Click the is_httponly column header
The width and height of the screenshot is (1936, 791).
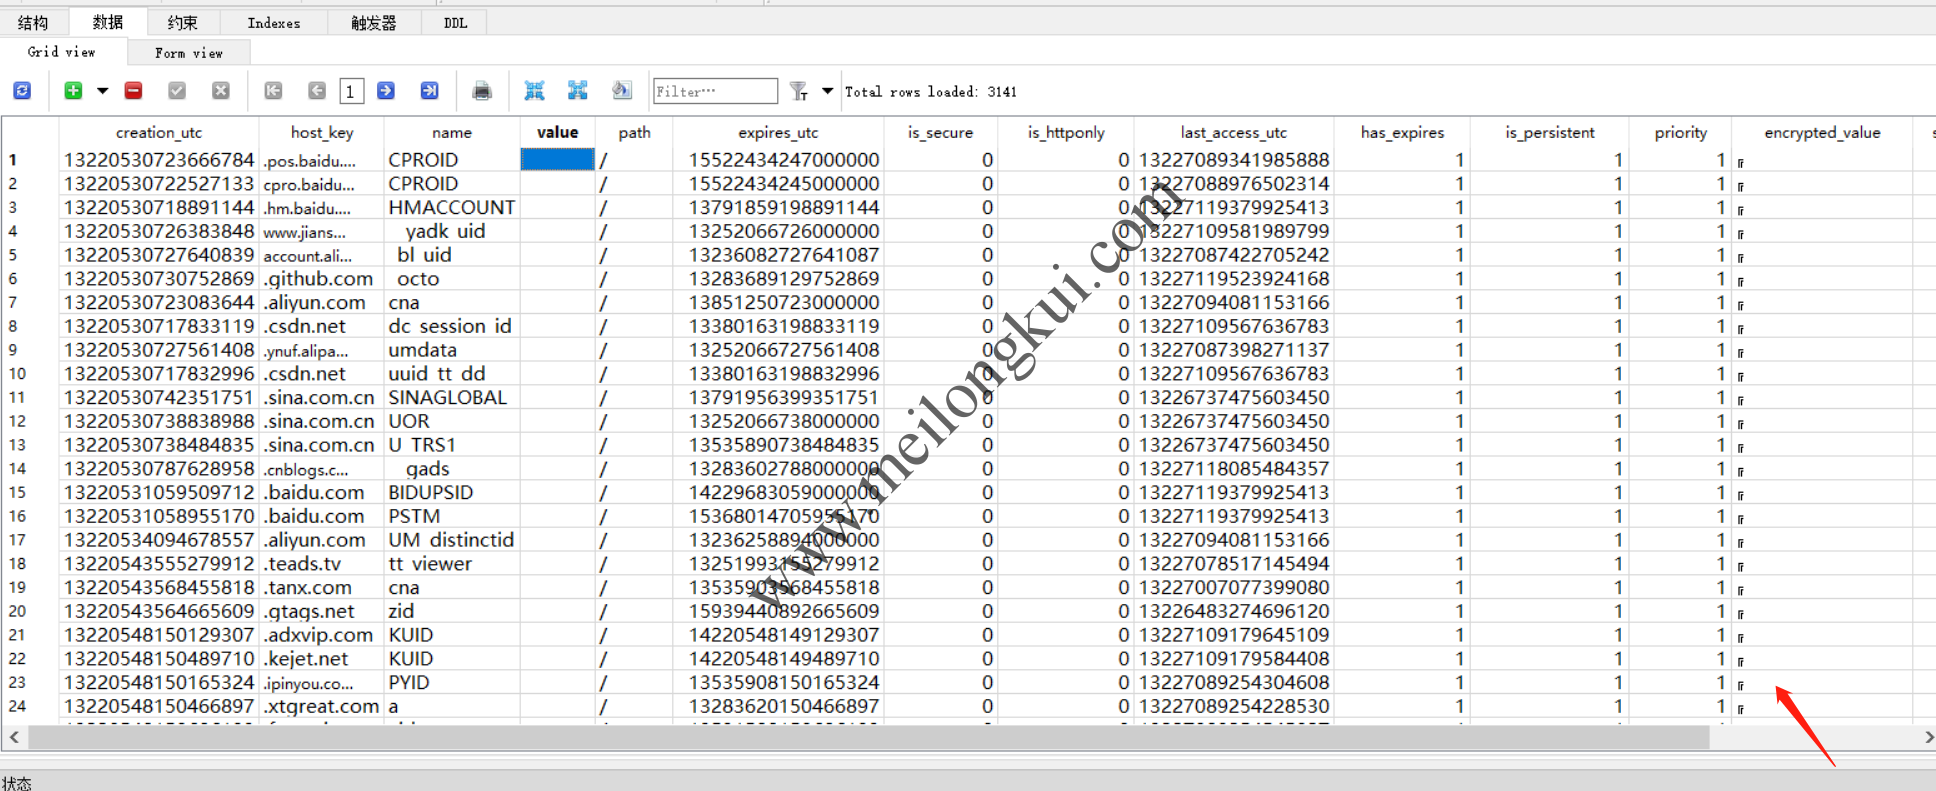click(1066, 132)
